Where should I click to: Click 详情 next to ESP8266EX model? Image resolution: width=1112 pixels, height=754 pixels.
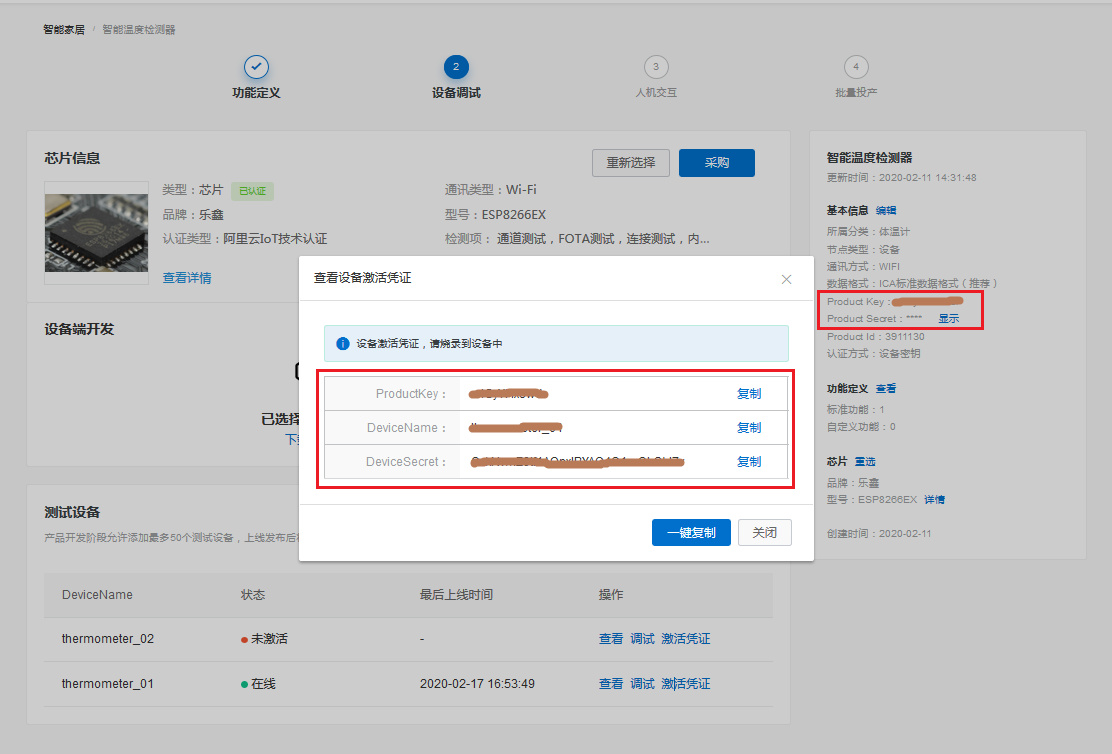click(x=934, y=500)
